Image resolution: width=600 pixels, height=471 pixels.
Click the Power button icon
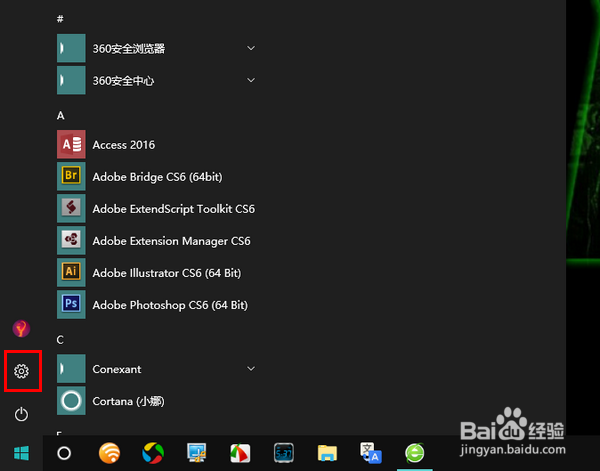point(21,414)
